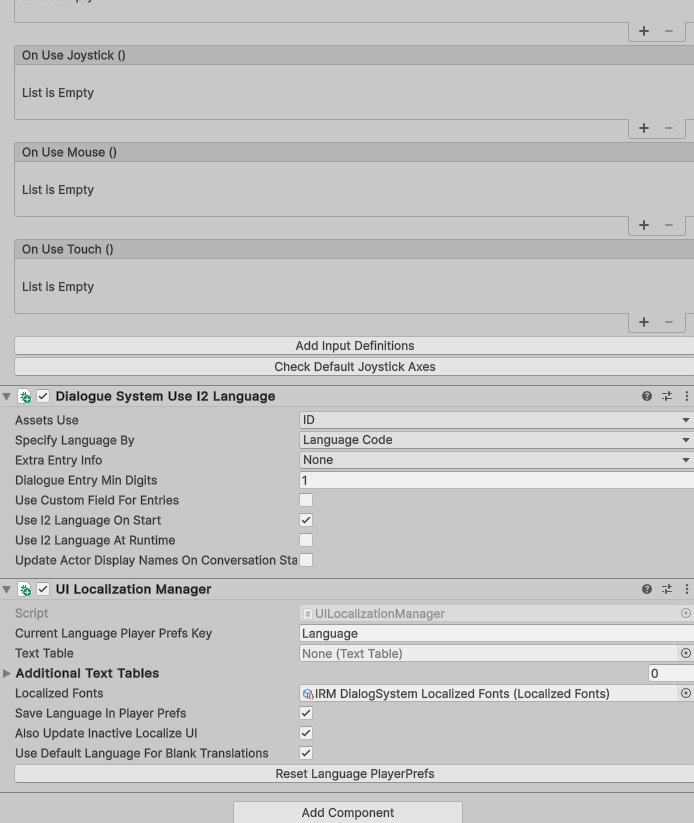The width and height of the screenshot is (694, 823).
Task: Uncheck Use Default Language For Blank Translations
Action: coord(306,753)
